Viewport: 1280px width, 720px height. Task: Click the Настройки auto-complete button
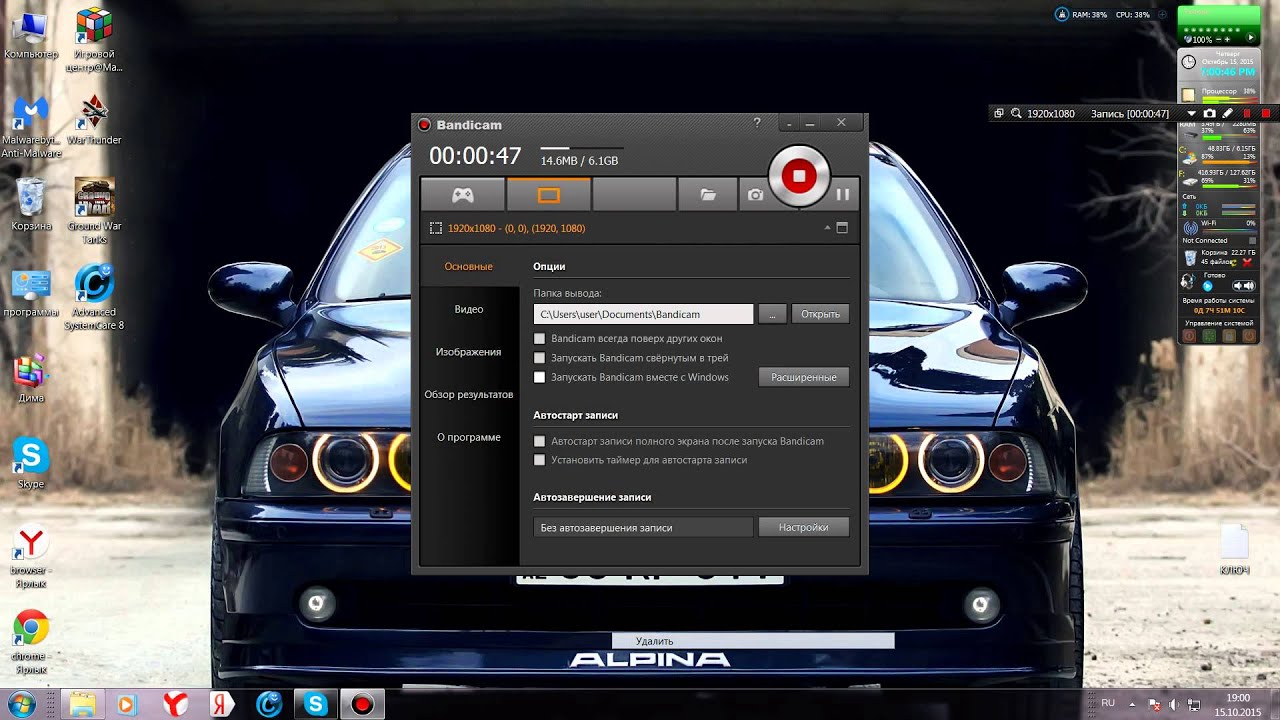804,527
